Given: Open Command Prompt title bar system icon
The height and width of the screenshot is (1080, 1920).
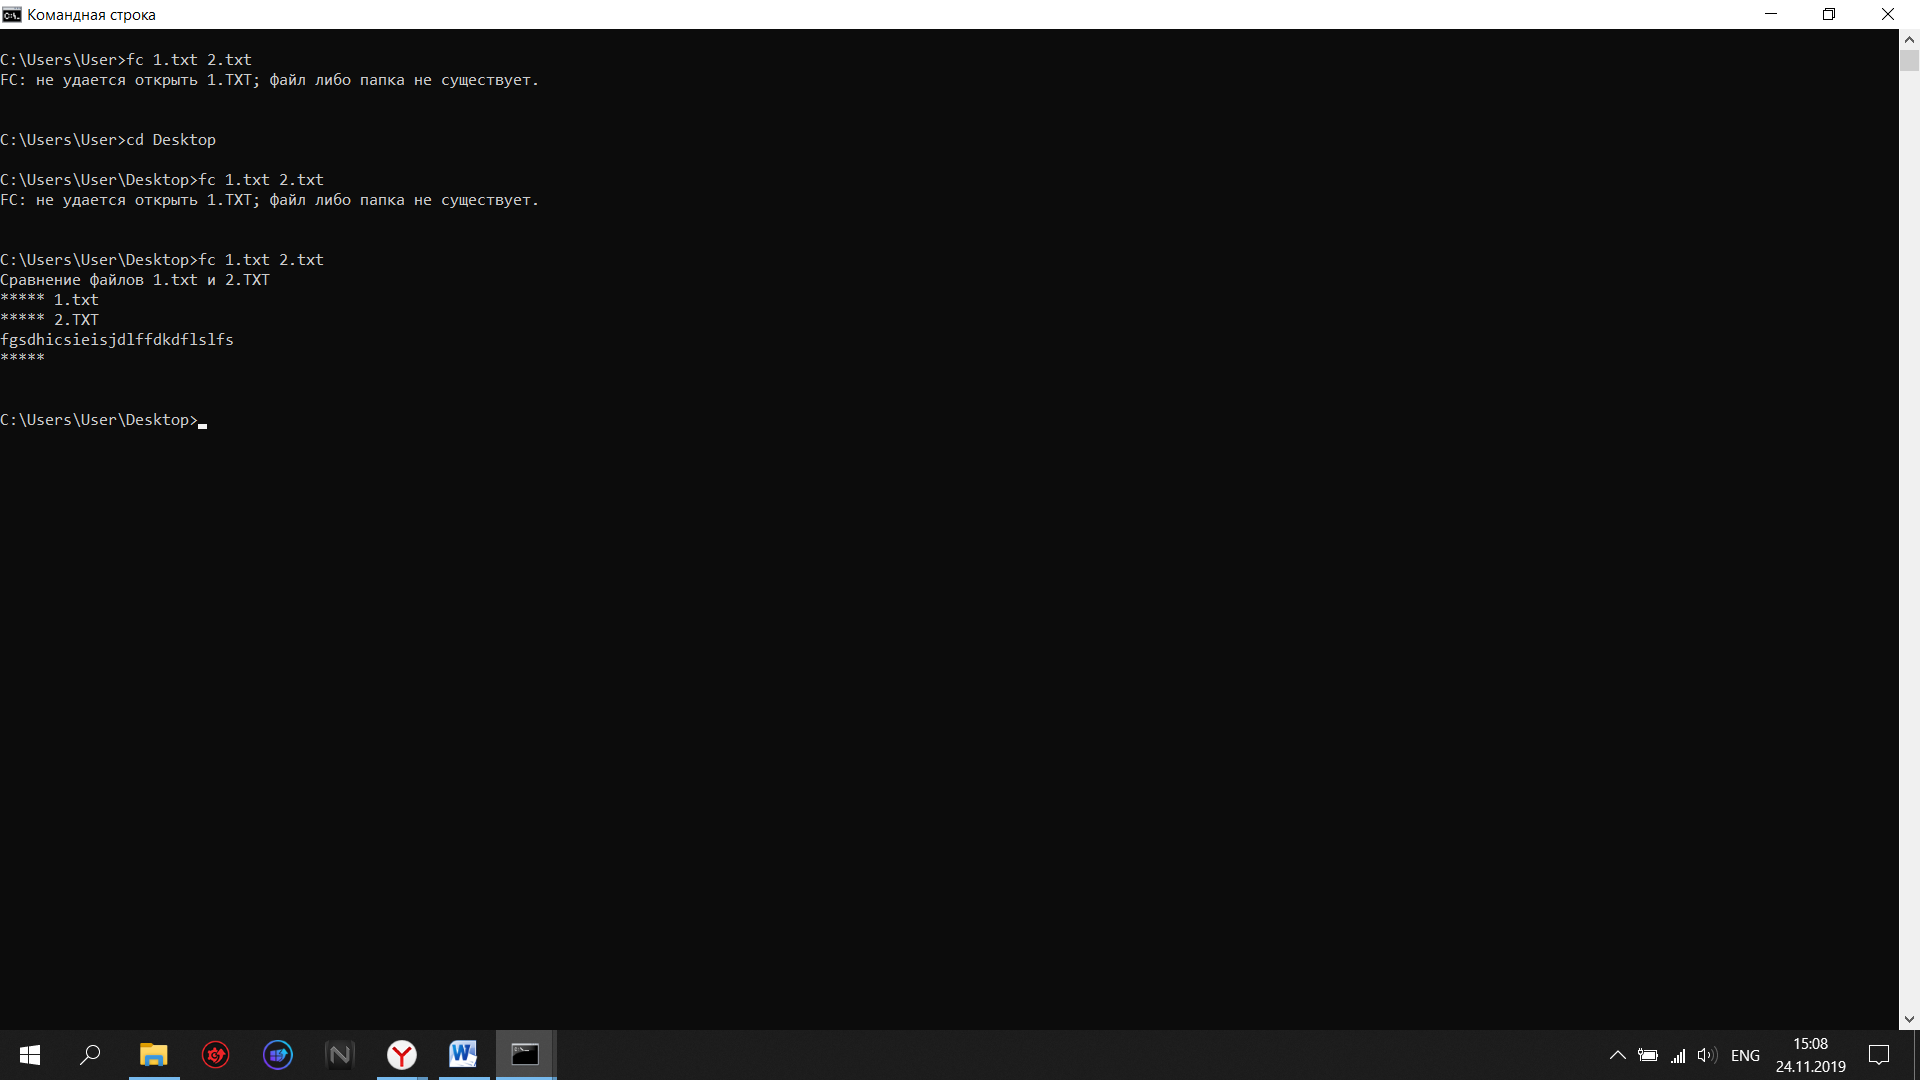Looking at the screenshot, I should 12,14.
